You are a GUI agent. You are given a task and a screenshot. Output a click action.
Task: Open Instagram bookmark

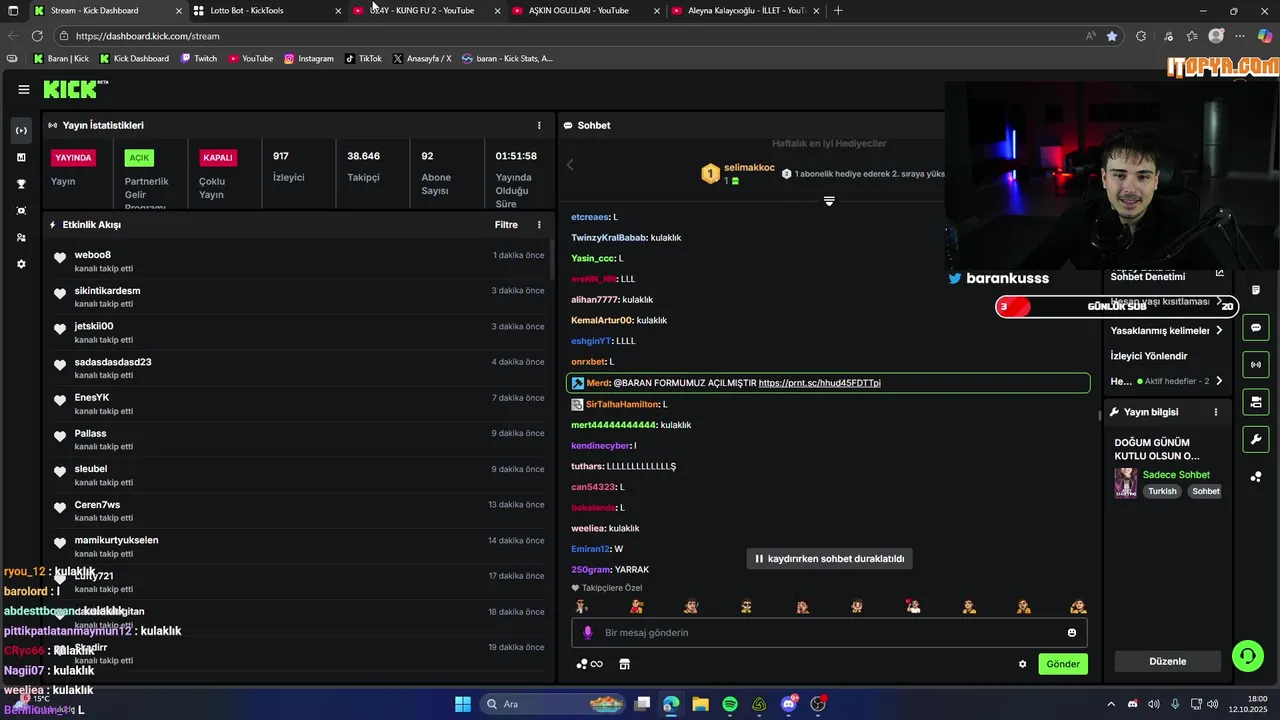pyautogui.click(x=308, y=59)
